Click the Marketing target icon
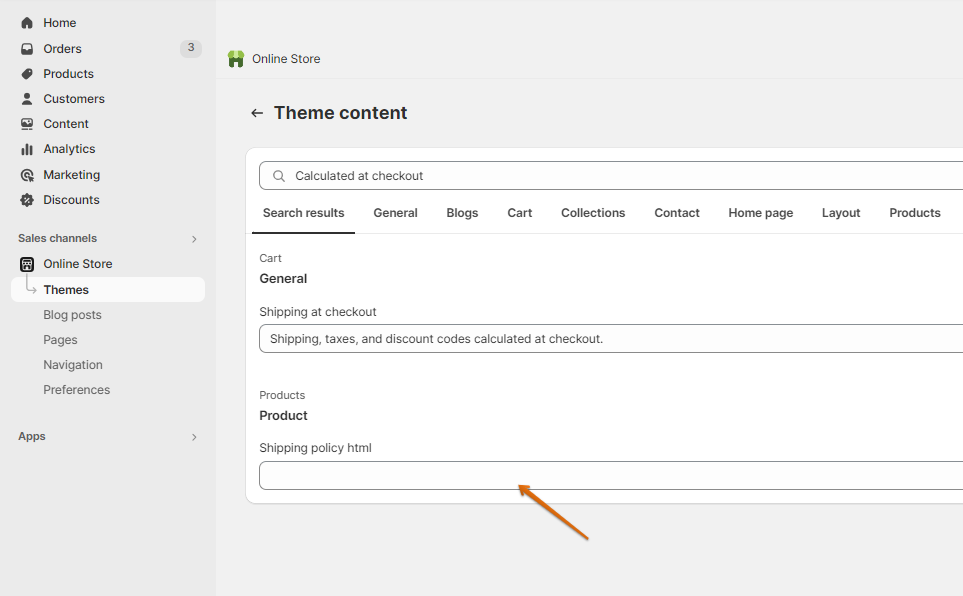Image resolution: width=963 pixels, height=596 pixels. (27, 175)
